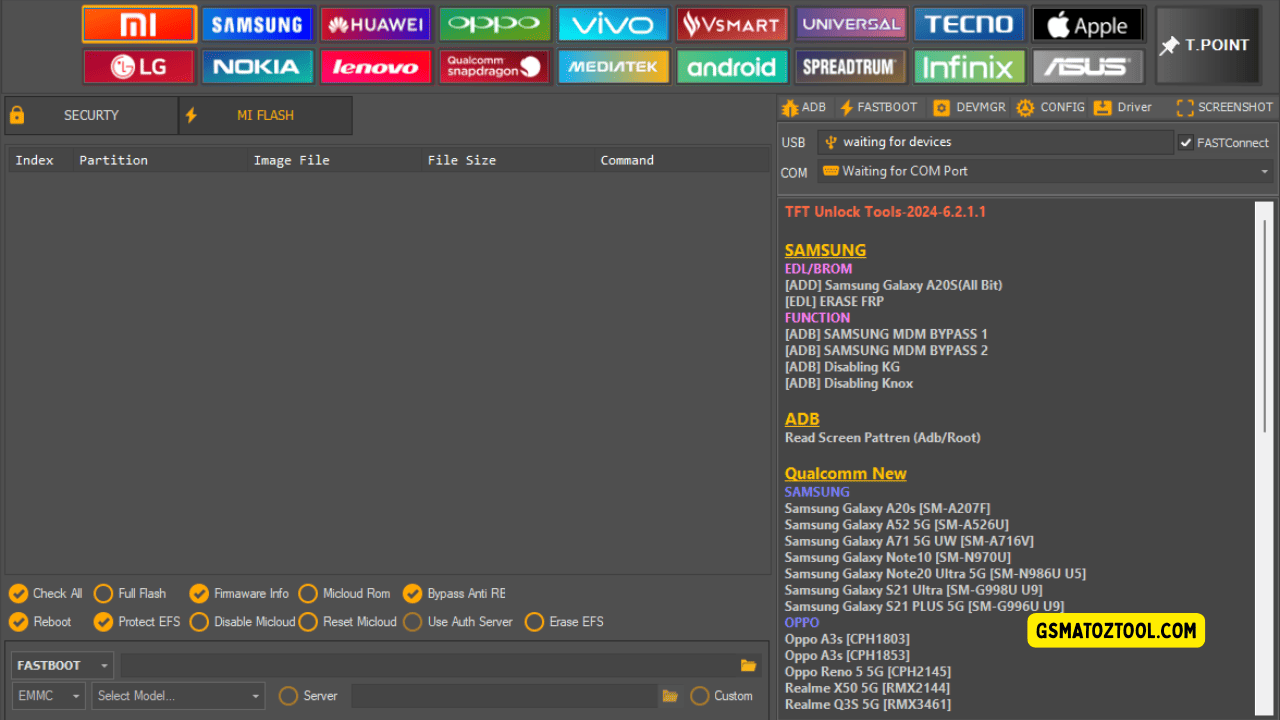The height and width of the screenshot is (720, 1280).
Task: Switch to the MI FLASH tab
Action: point(265,115)
